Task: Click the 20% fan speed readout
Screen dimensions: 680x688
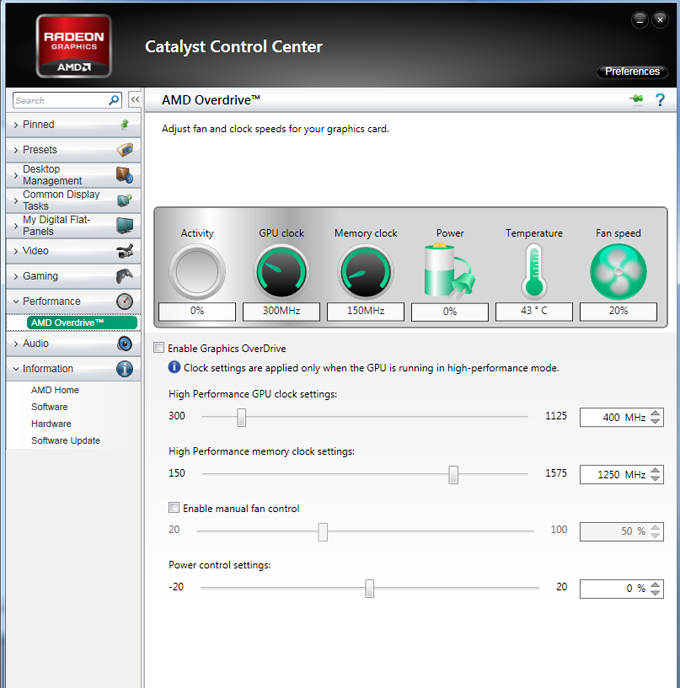Action: 618,311
